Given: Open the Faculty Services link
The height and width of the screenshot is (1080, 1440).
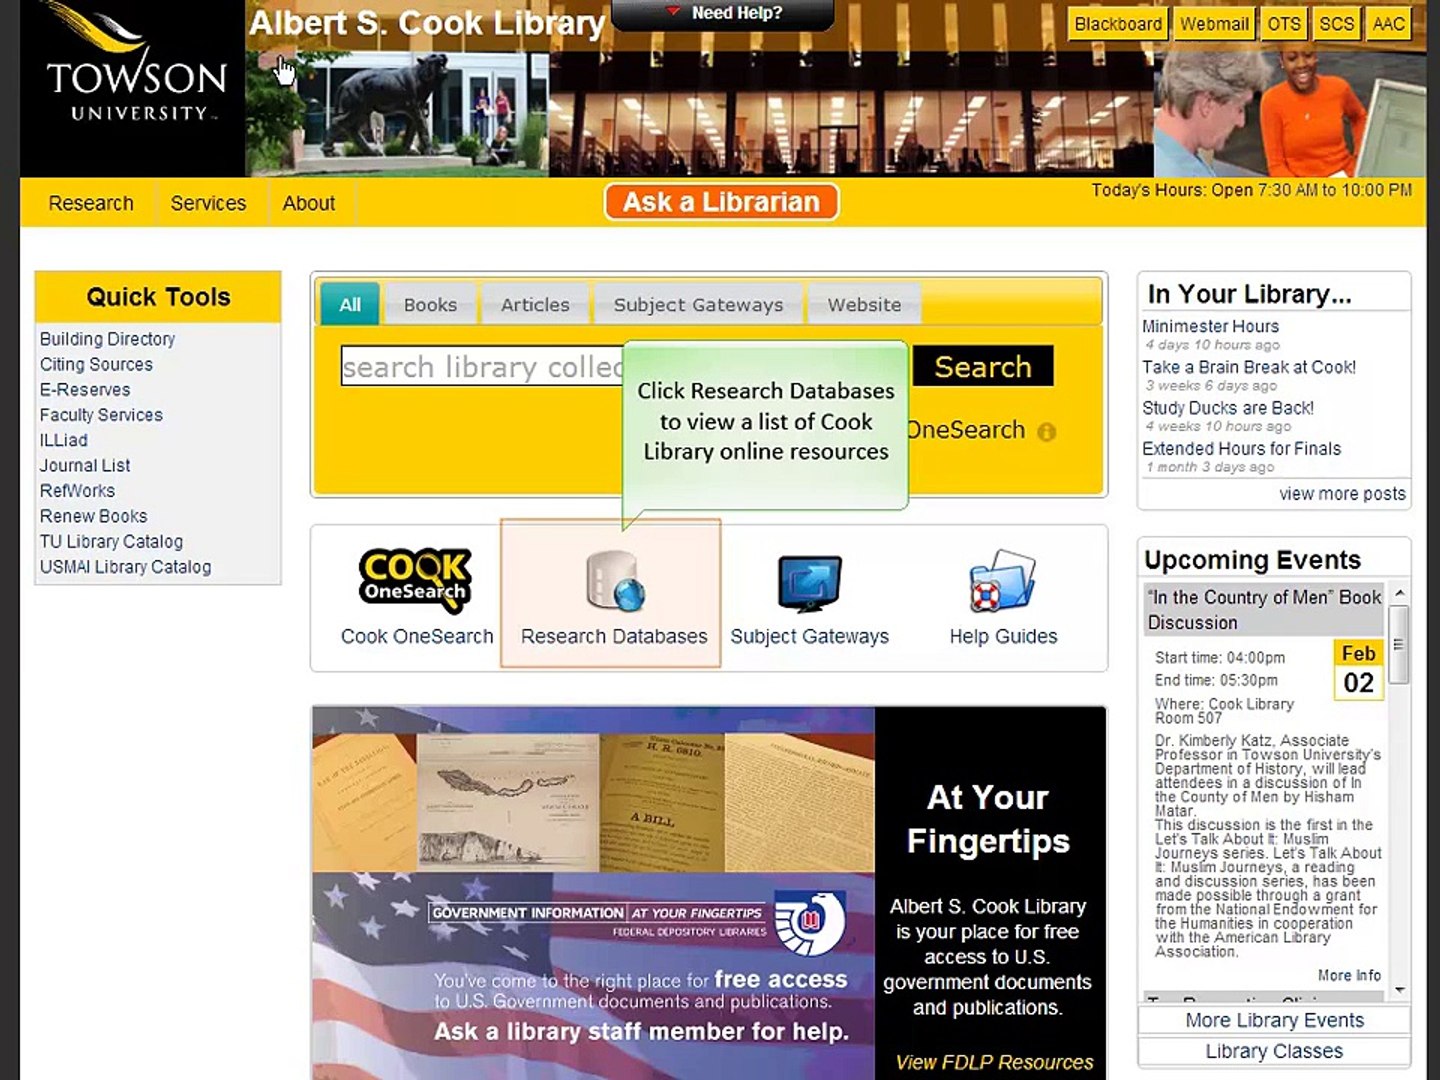Looking at the screenshot, I should [x=101, y=415].
